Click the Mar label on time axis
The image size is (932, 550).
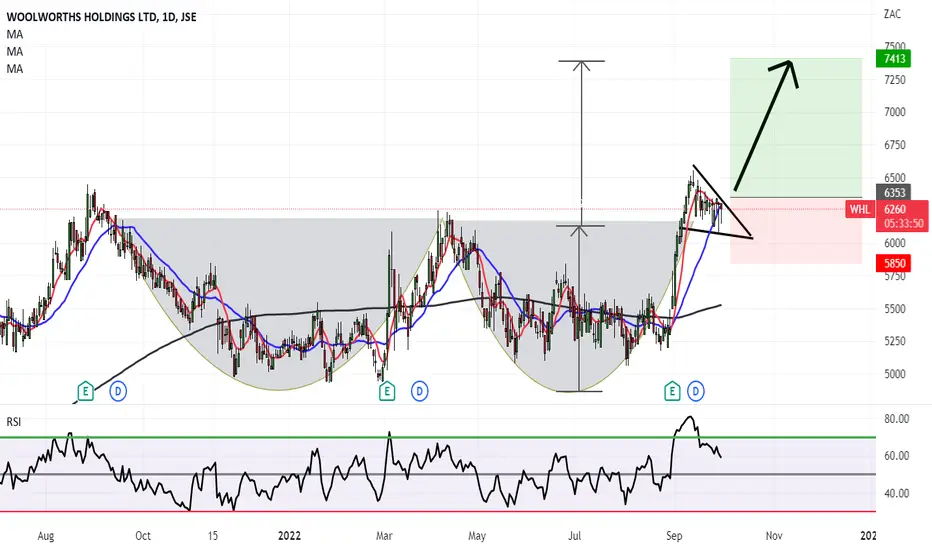[x=384, y=536]
